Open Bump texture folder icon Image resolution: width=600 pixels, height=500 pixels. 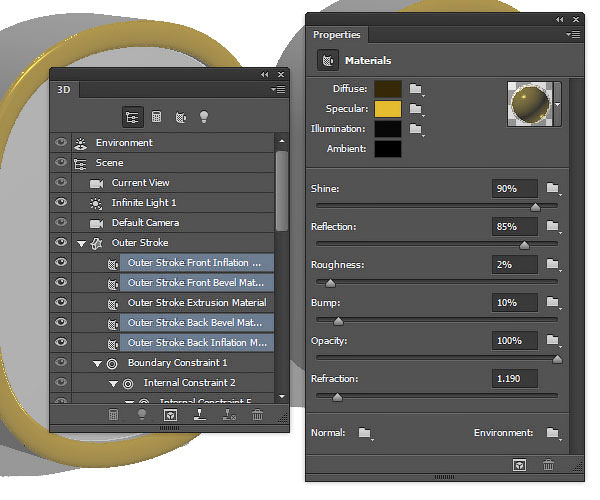[x=553, y=302]
